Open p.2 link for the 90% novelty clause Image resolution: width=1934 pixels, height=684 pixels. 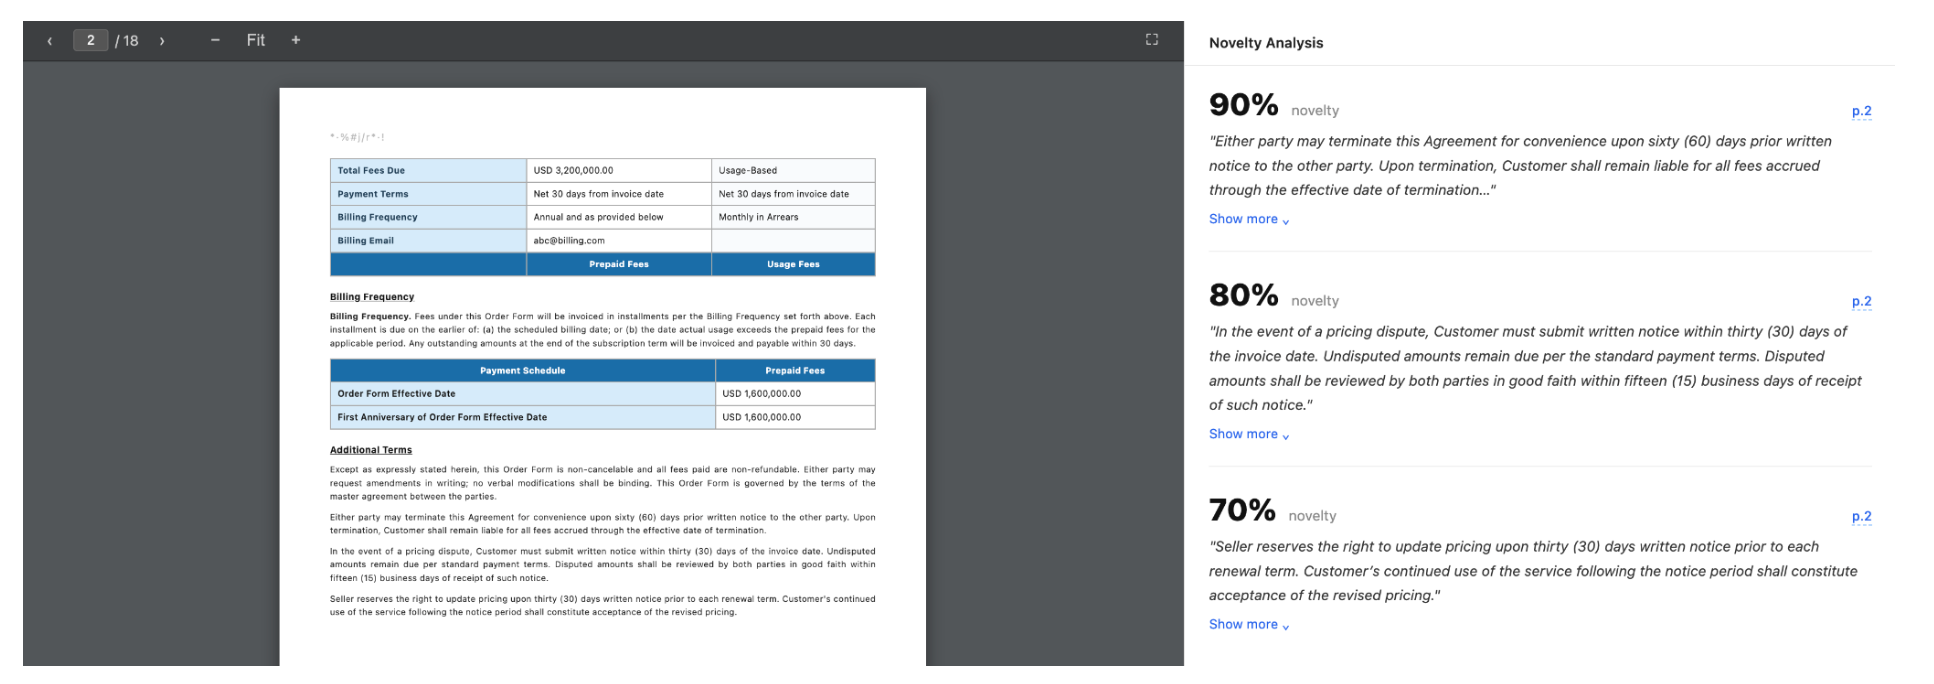point(1861,111)
